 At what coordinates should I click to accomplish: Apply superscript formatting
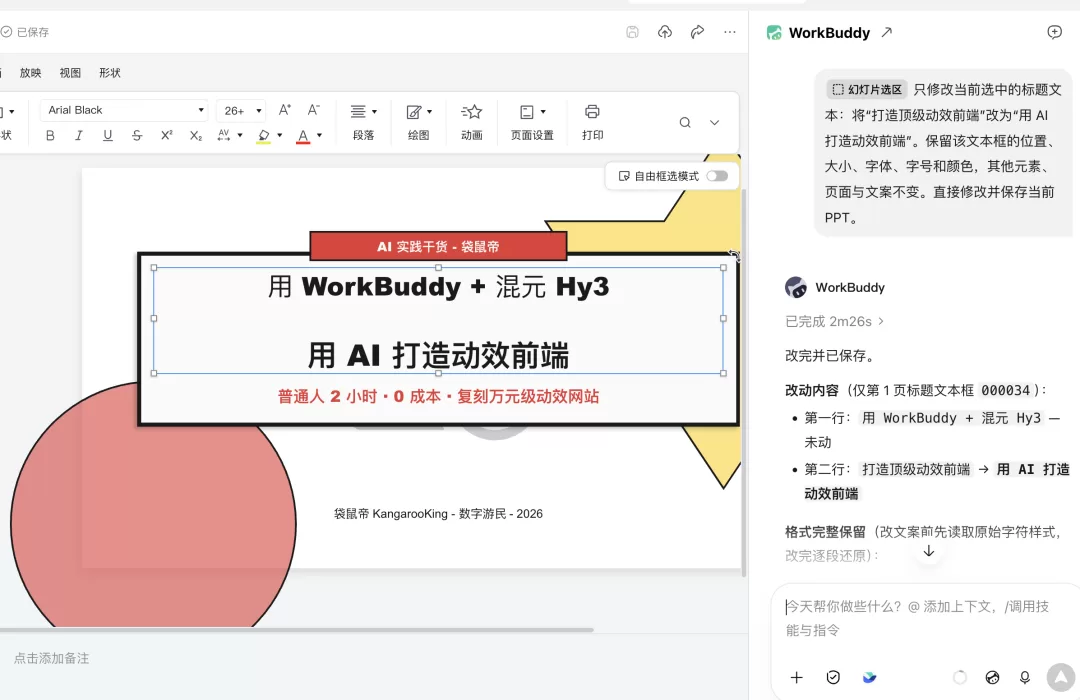[166, 136]
